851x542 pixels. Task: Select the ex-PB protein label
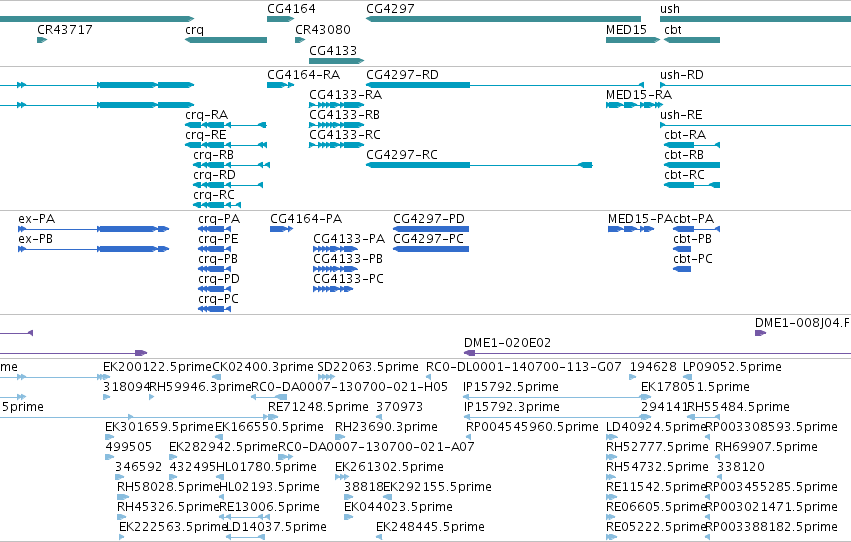point(35,239)
